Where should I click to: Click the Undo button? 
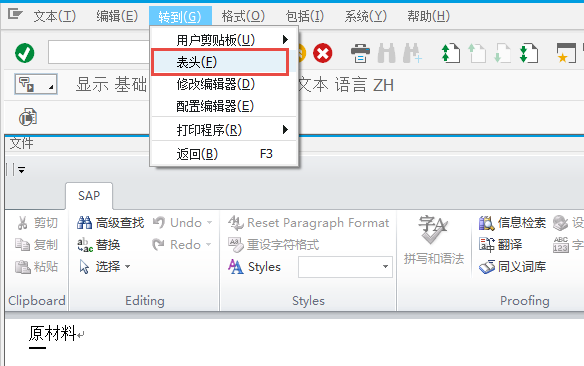tap(178, 223)
